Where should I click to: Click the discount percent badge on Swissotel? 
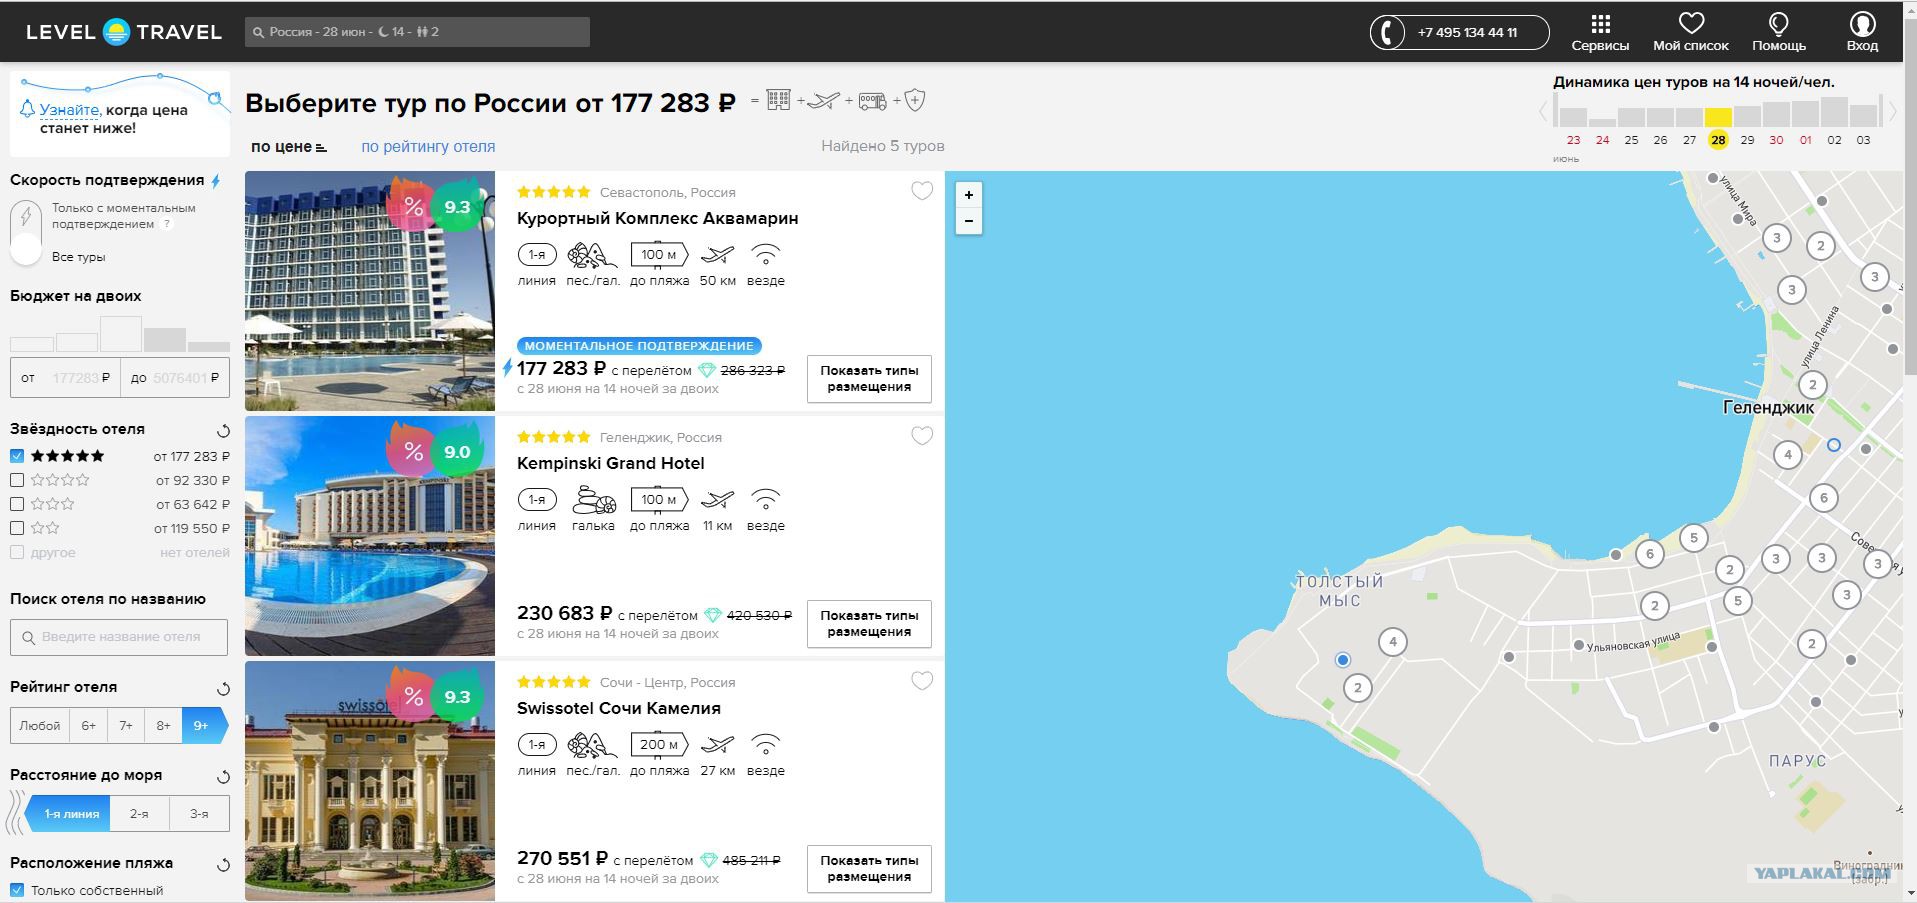click(x=412, y=695)
